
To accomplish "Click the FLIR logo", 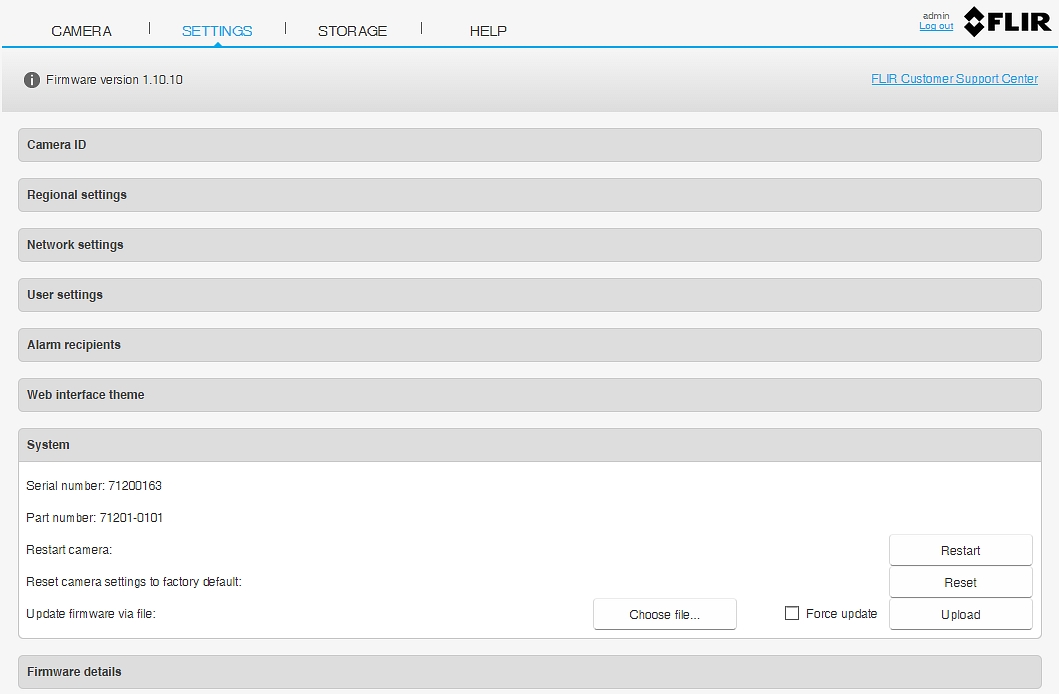I will (1006, 22).
